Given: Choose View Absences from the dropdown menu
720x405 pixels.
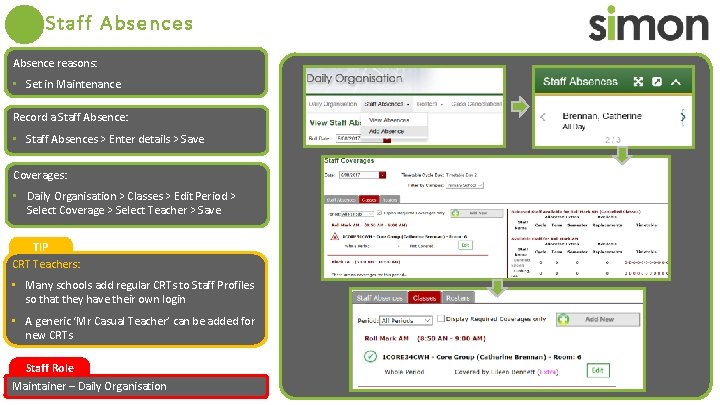Looking at the screenshot, I should pos(389,120).
